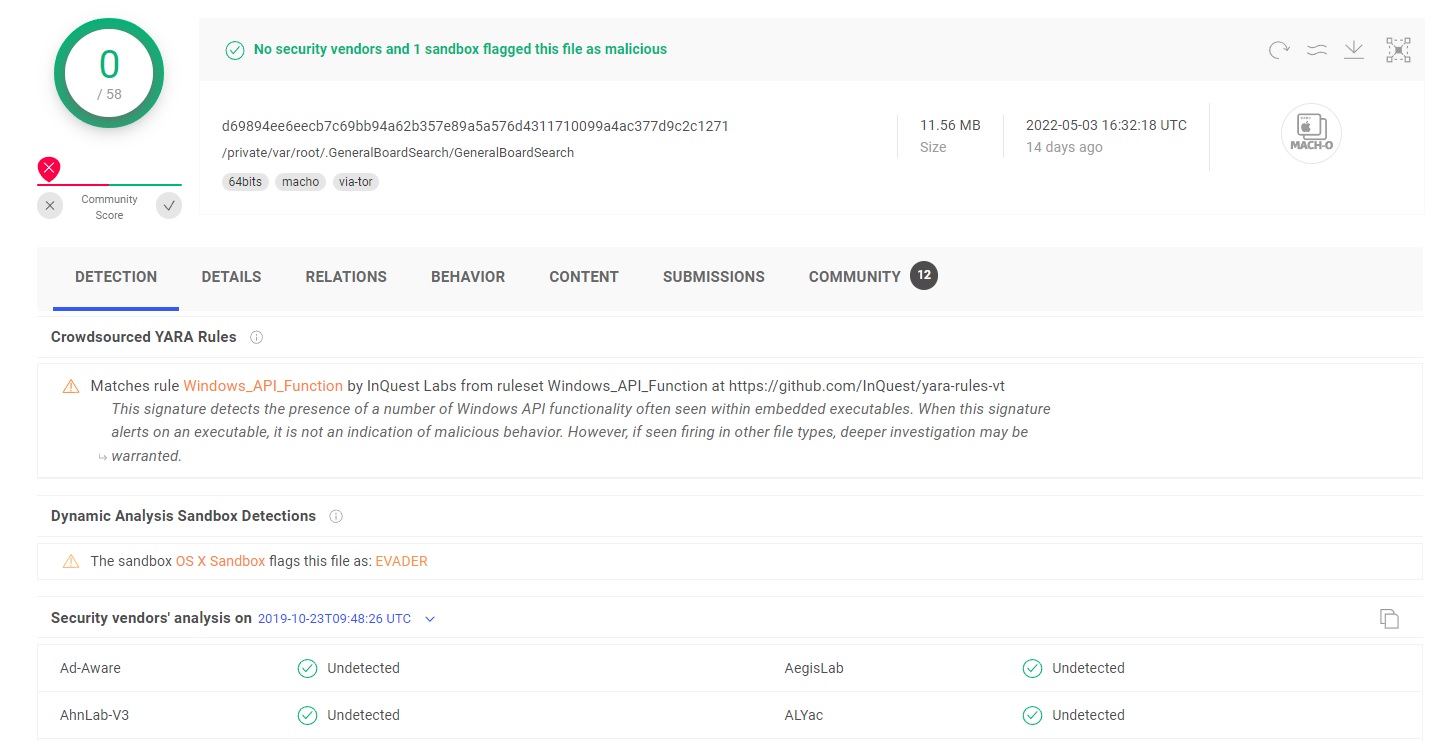
Task: Click the 11.56 MB size value
Action: (x=950, y=126)
